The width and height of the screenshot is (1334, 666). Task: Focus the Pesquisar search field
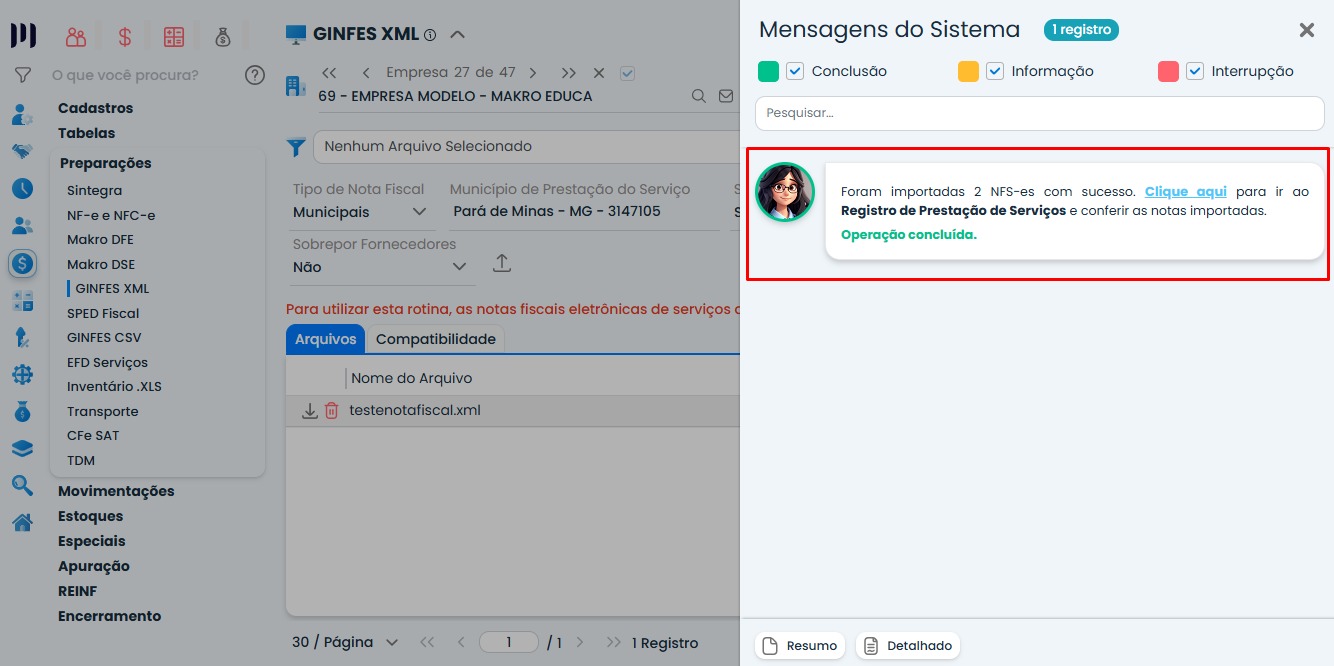point(1040,113)
